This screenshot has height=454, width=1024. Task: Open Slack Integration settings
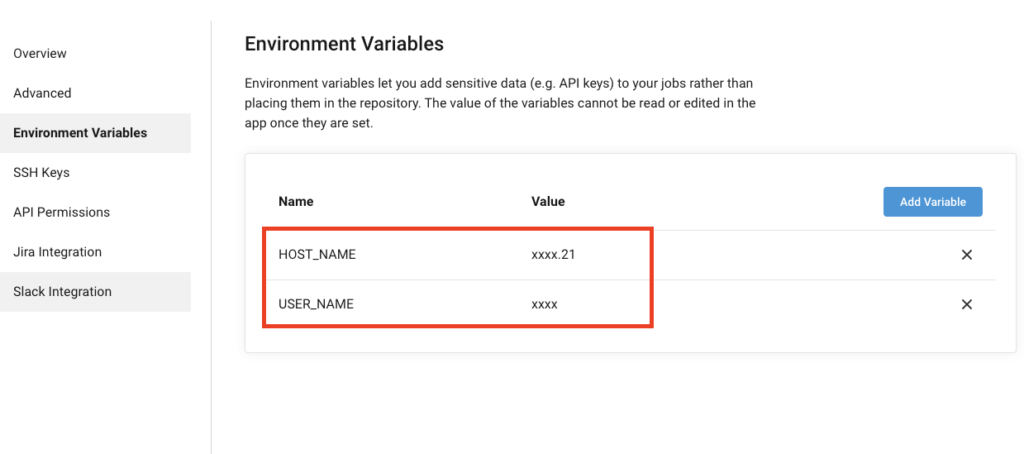[x=62, y=292]
